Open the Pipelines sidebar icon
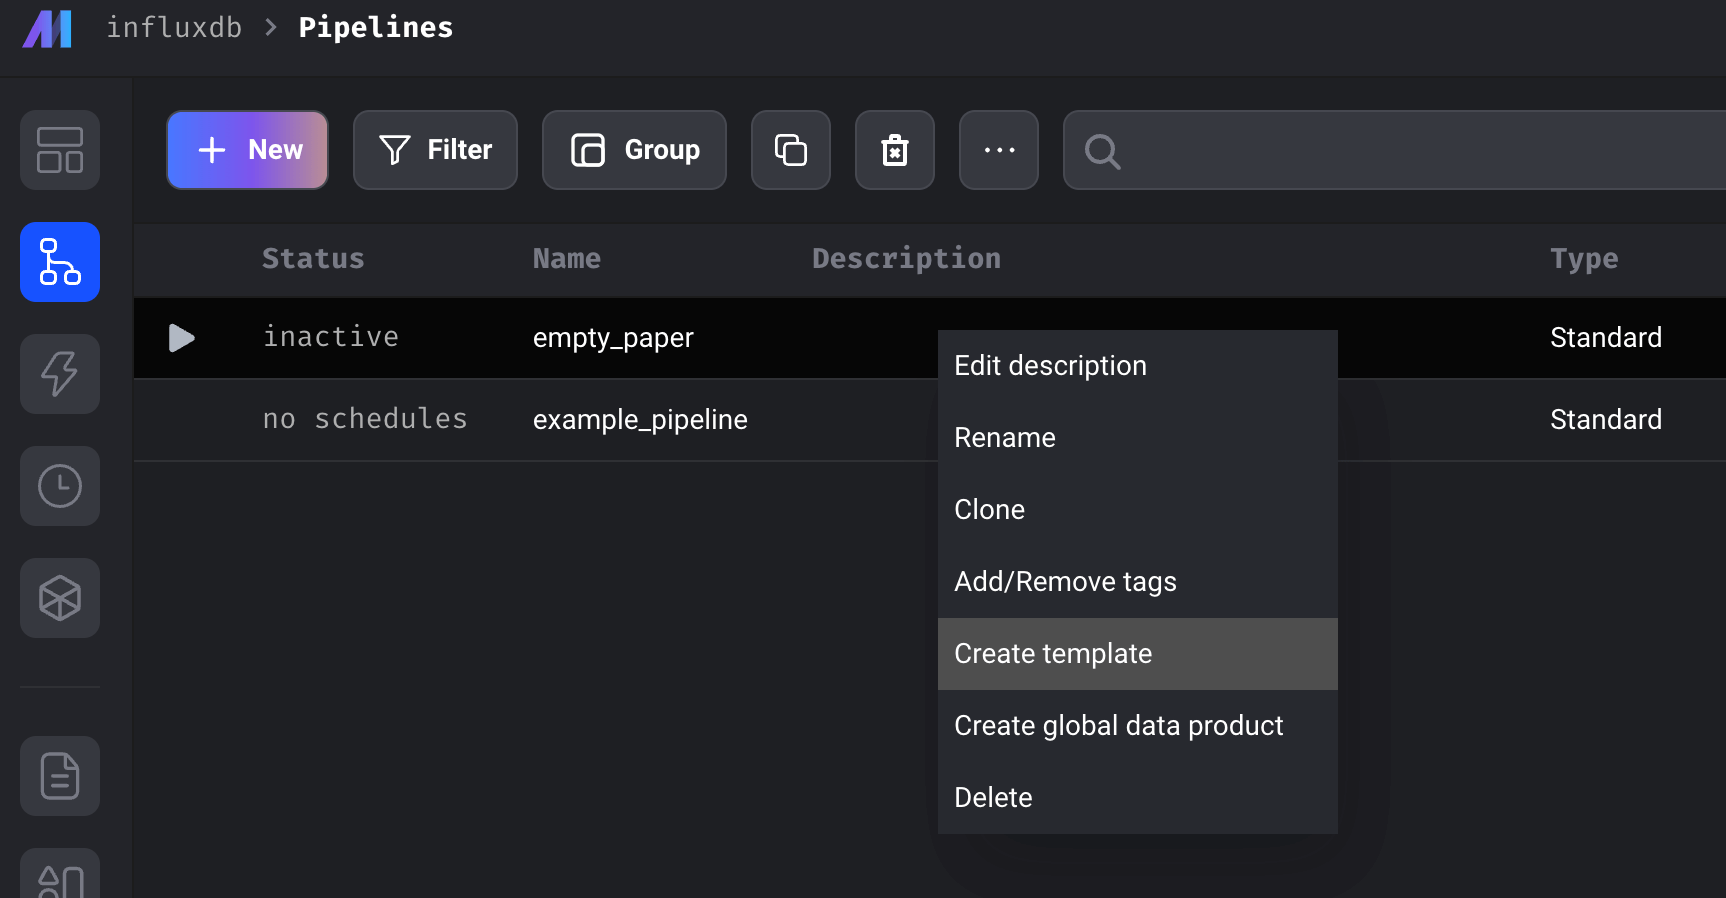Screen dimensions: 1726x898 [60, 262]
